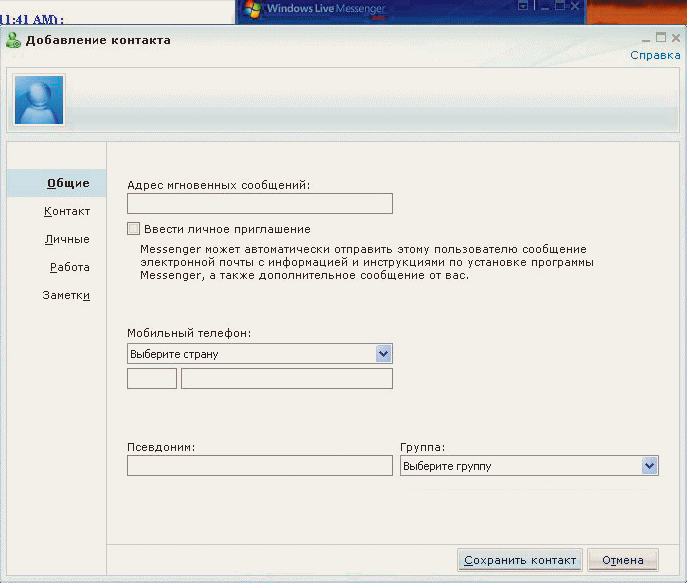687x583 pixels.
Task: Maximize the Windows Live Messenger background window
Action: tap(560, 5)
